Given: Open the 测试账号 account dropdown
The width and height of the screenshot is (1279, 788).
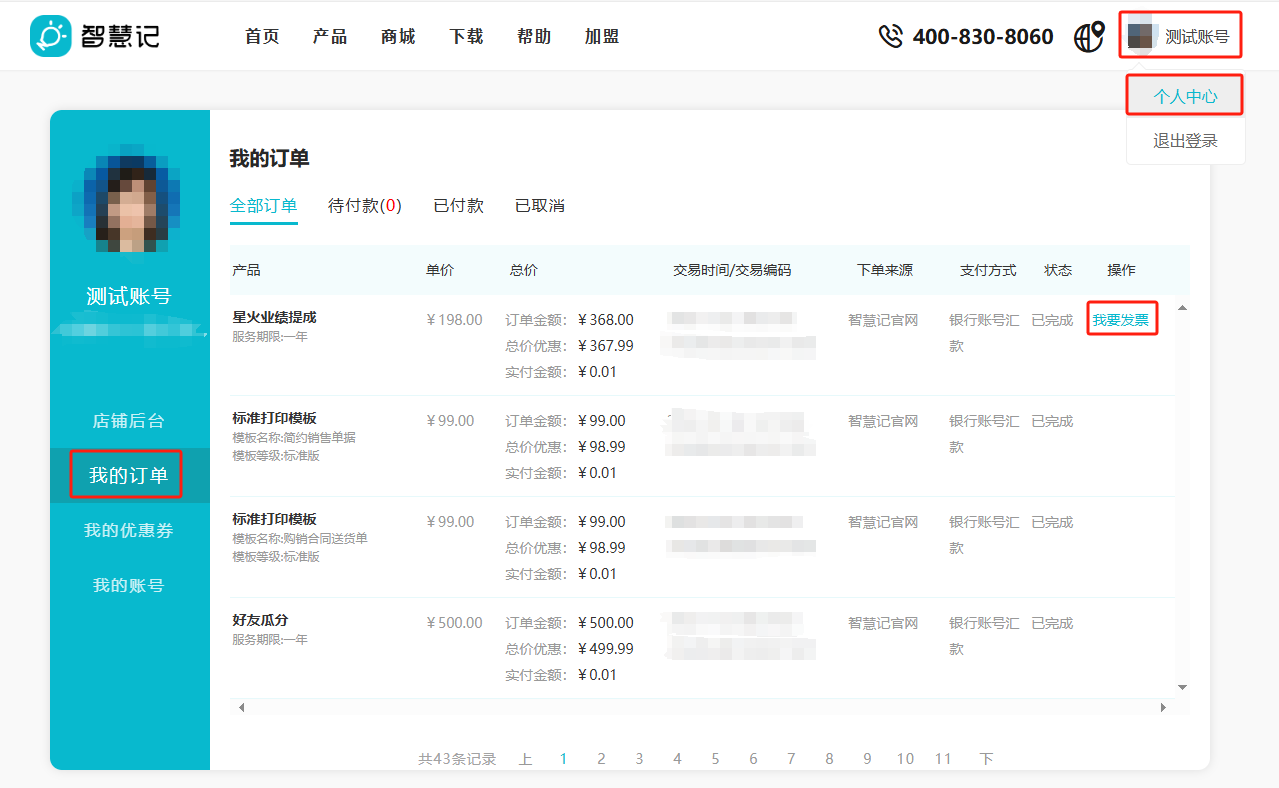Looking at the screenshot, I should (x=1181, y=36).
